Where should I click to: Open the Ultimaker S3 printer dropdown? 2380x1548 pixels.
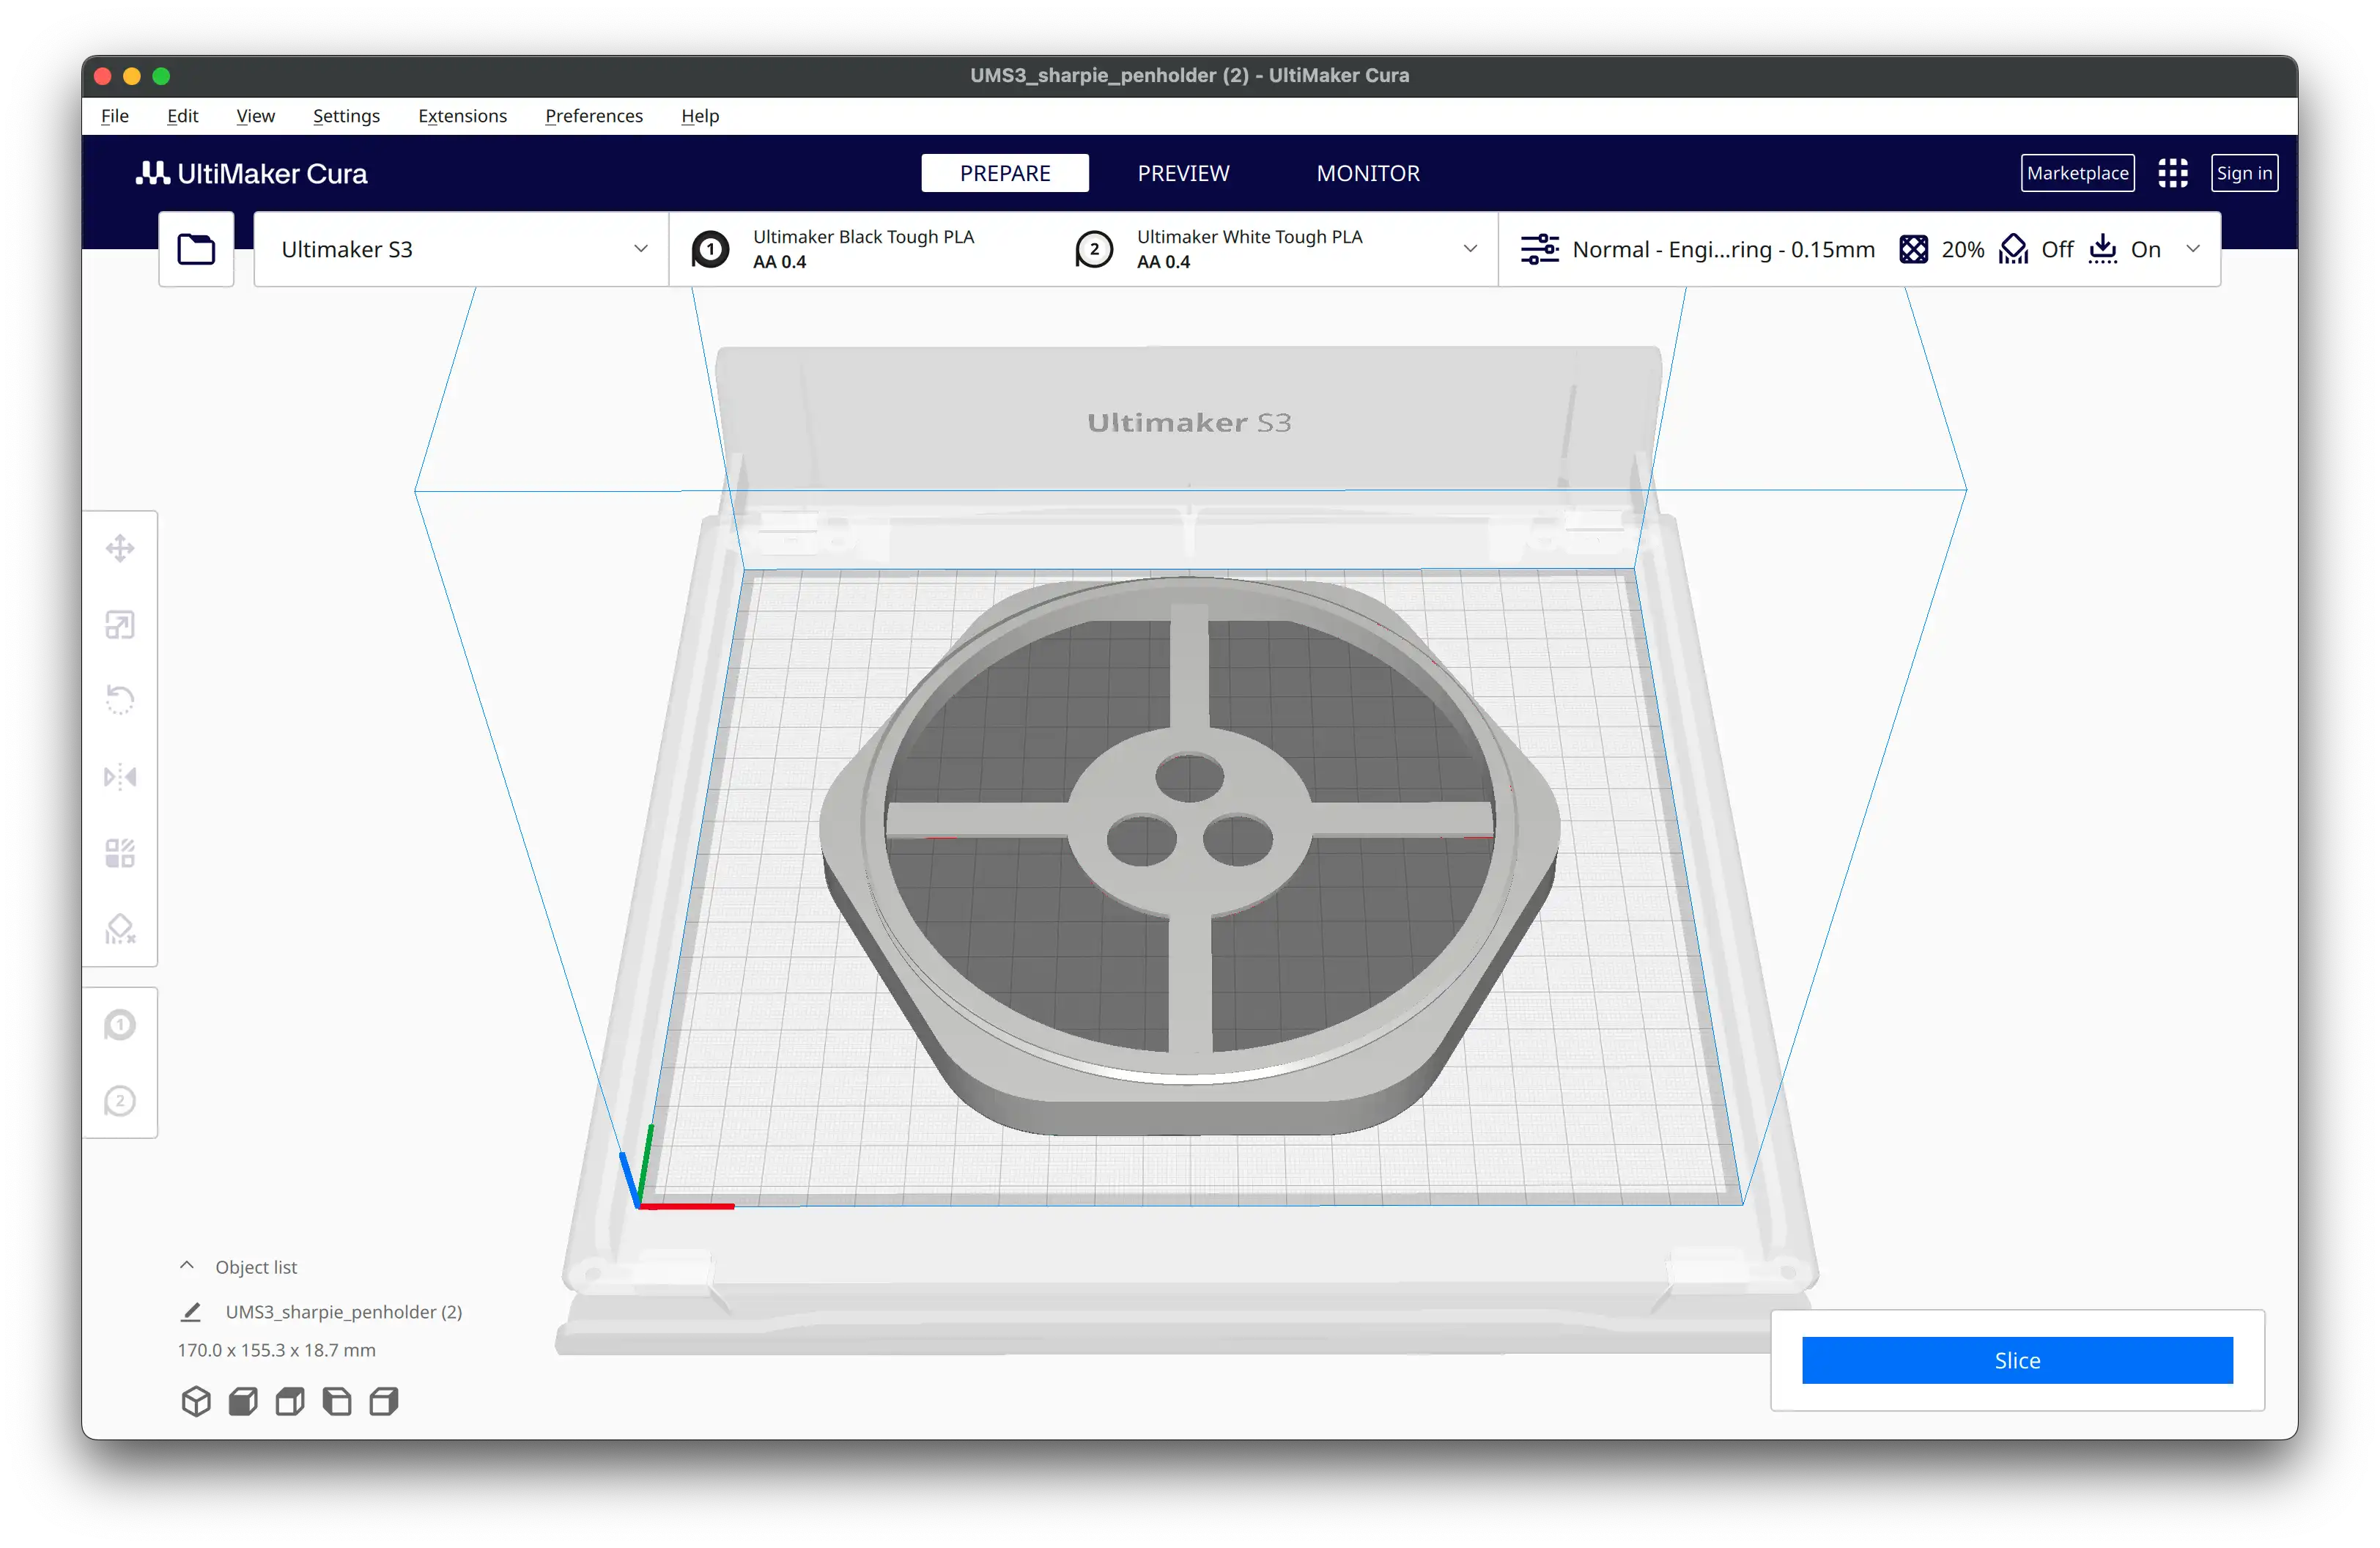tap(461, 249)
